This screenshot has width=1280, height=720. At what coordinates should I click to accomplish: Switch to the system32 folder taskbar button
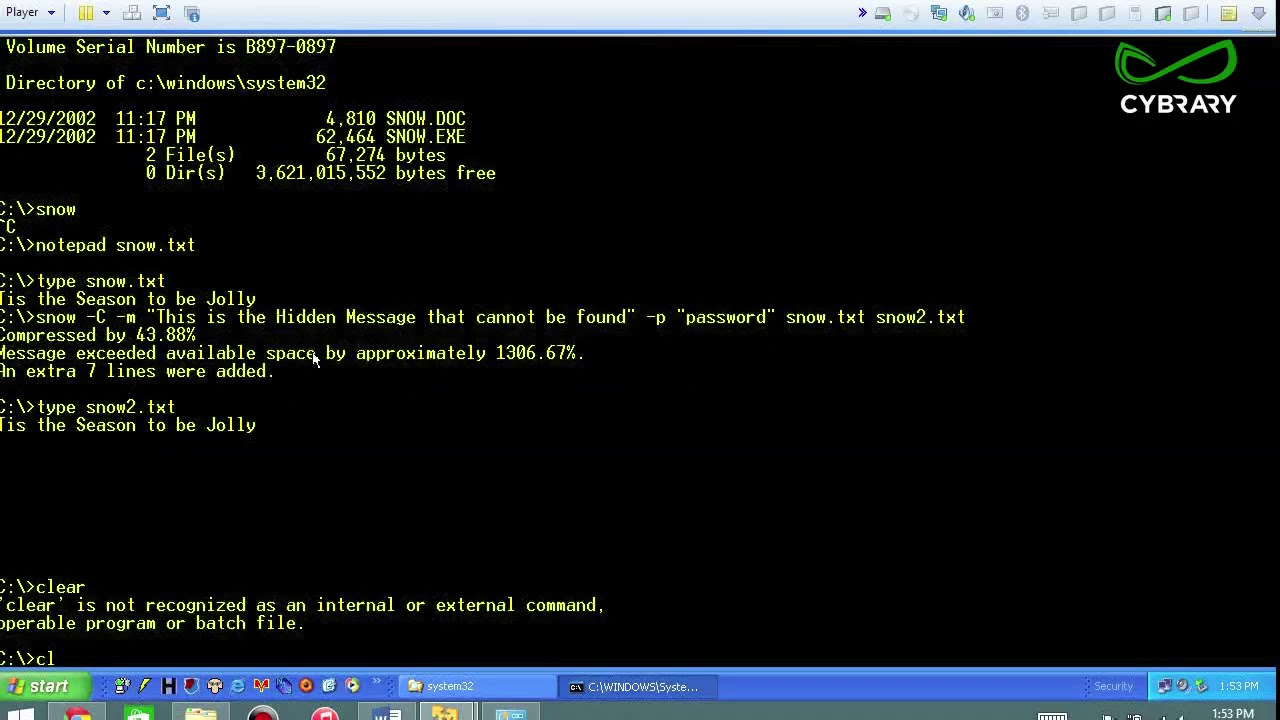[478, 686]
